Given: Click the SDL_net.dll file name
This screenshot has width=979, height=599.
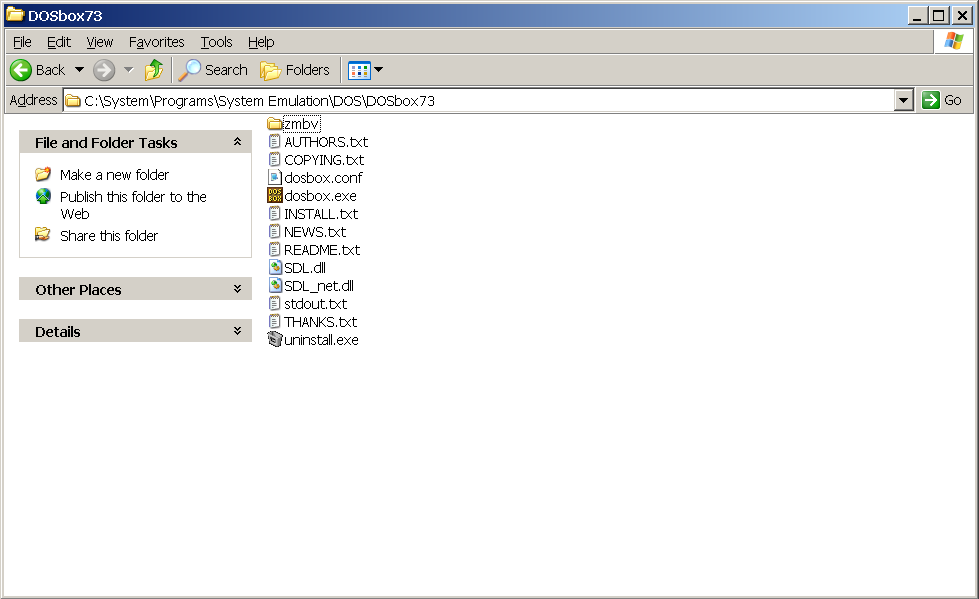Looking at the screenshot, I should tap(319, 286).
